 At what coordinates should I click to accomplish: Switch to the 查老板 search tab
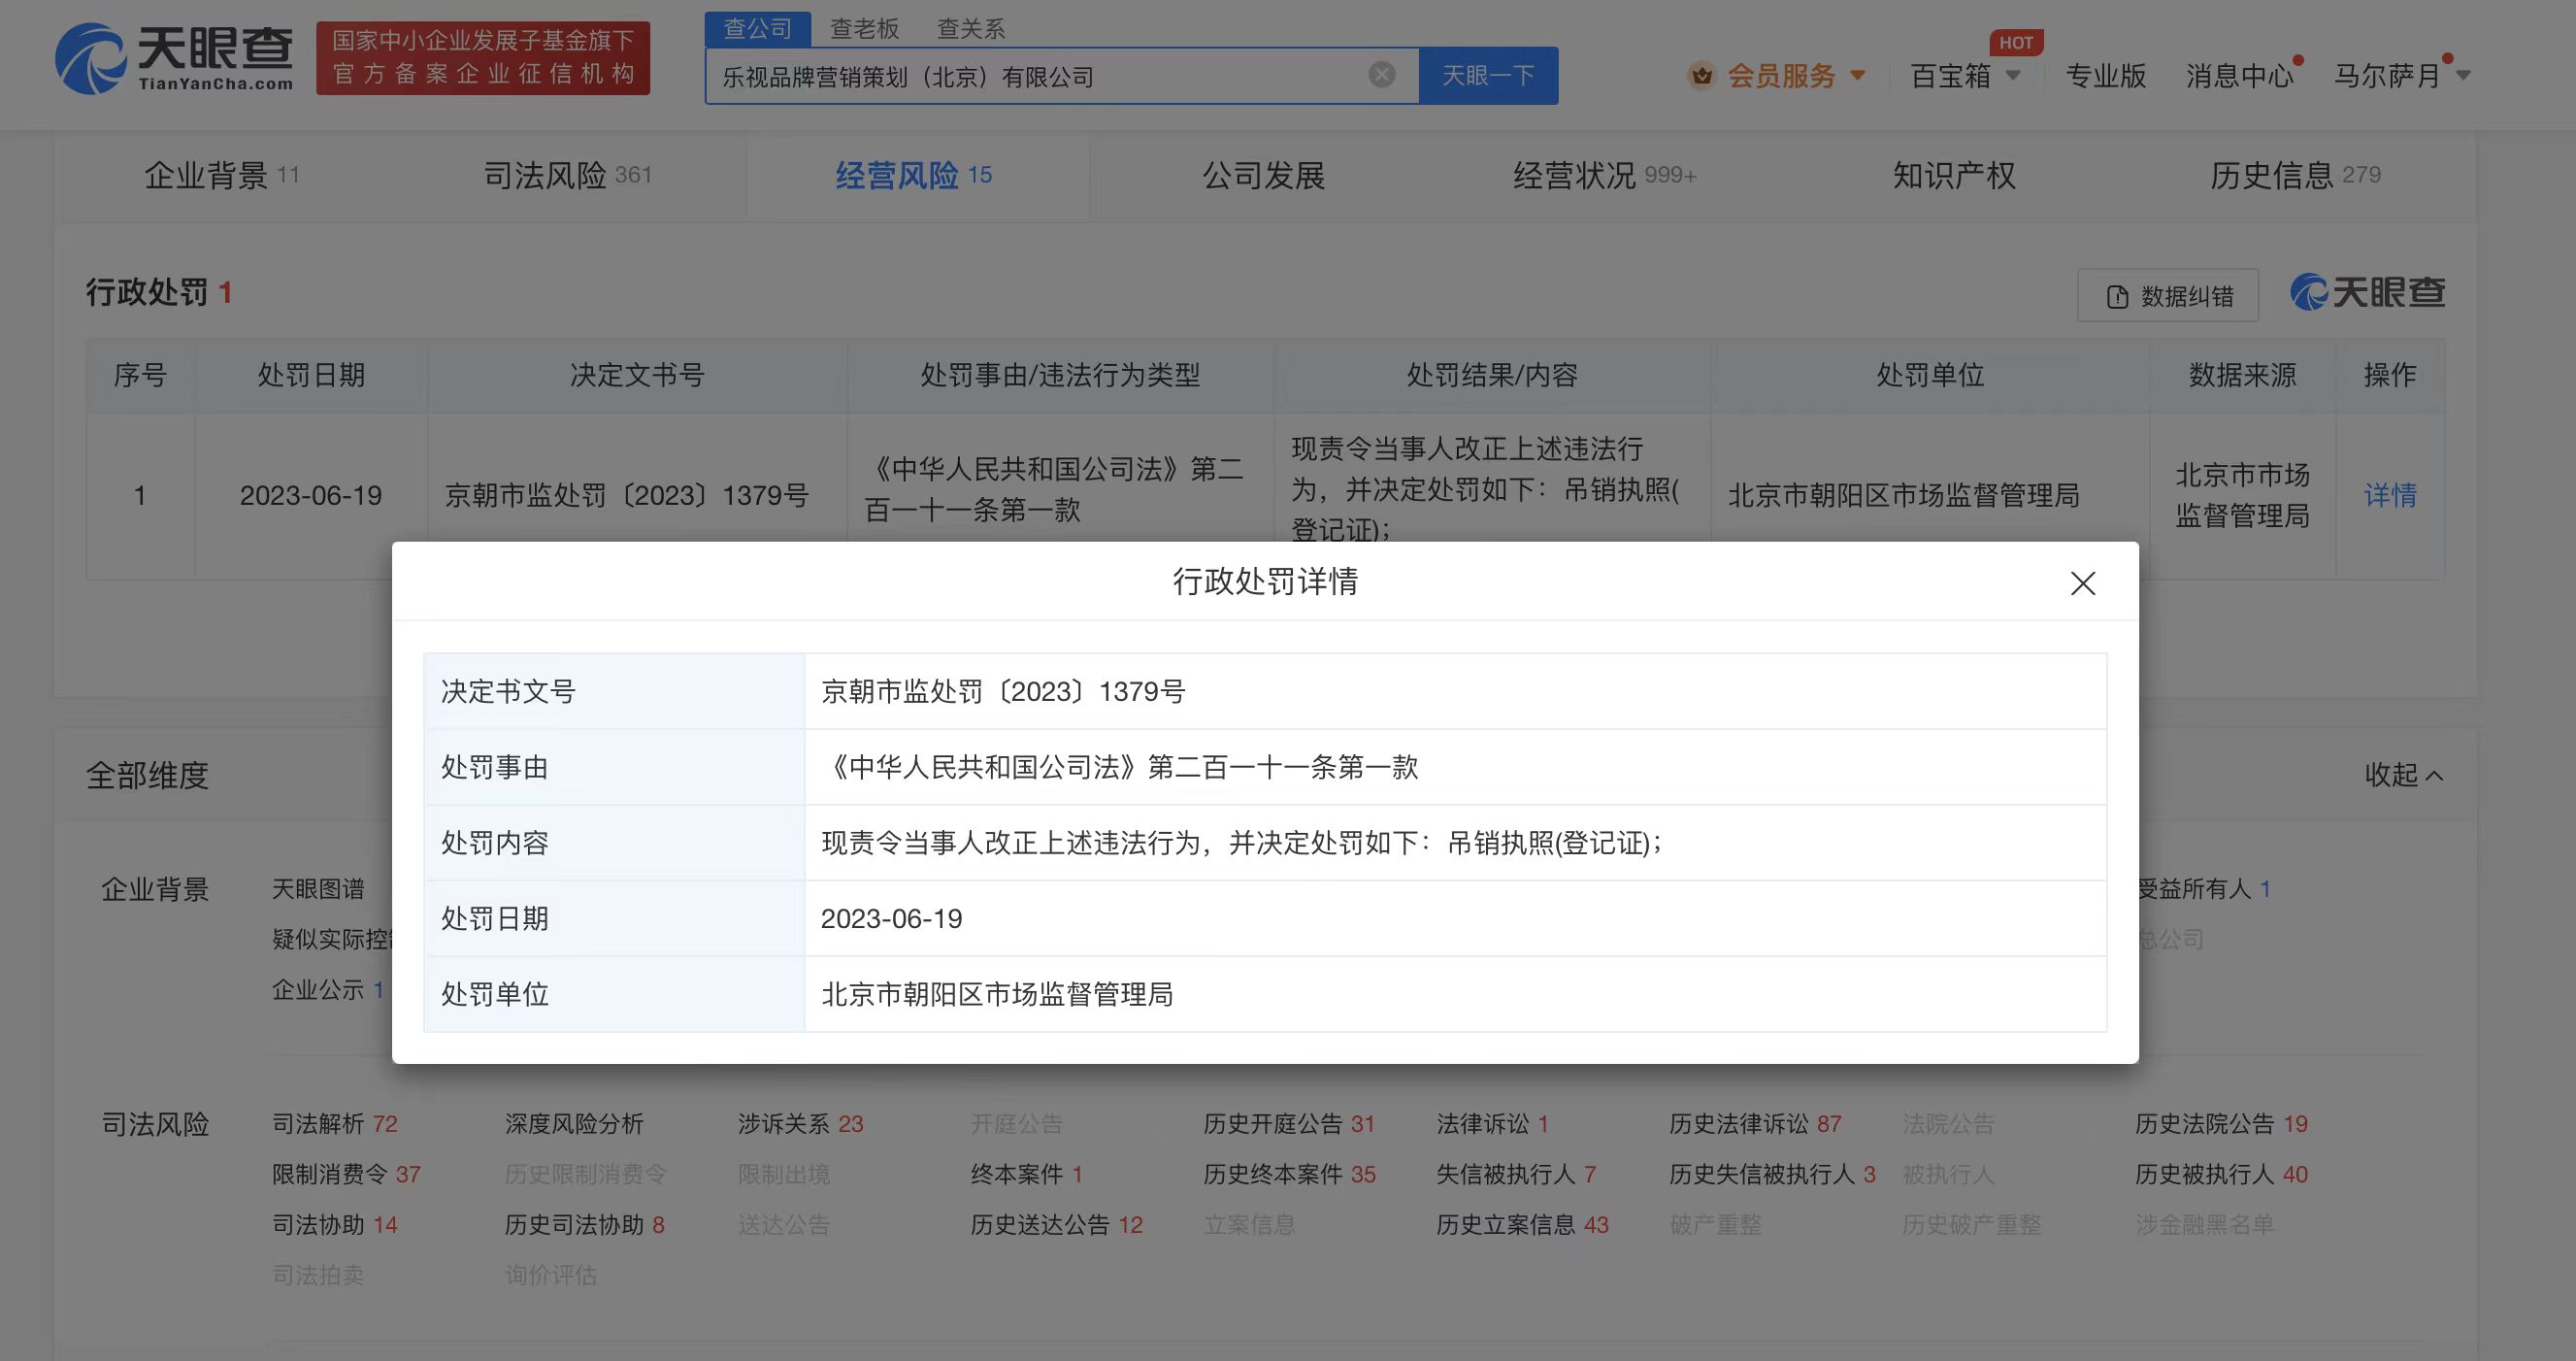(864, 29)
